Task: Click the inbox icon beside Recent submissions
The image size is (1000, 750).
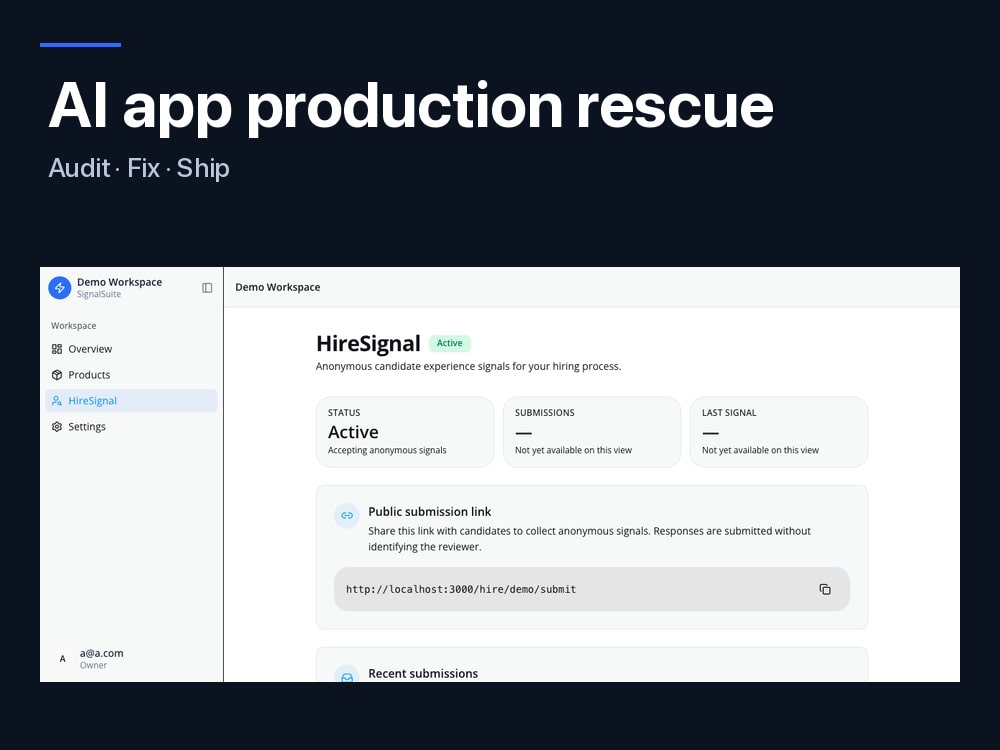Action: (347, 675)
